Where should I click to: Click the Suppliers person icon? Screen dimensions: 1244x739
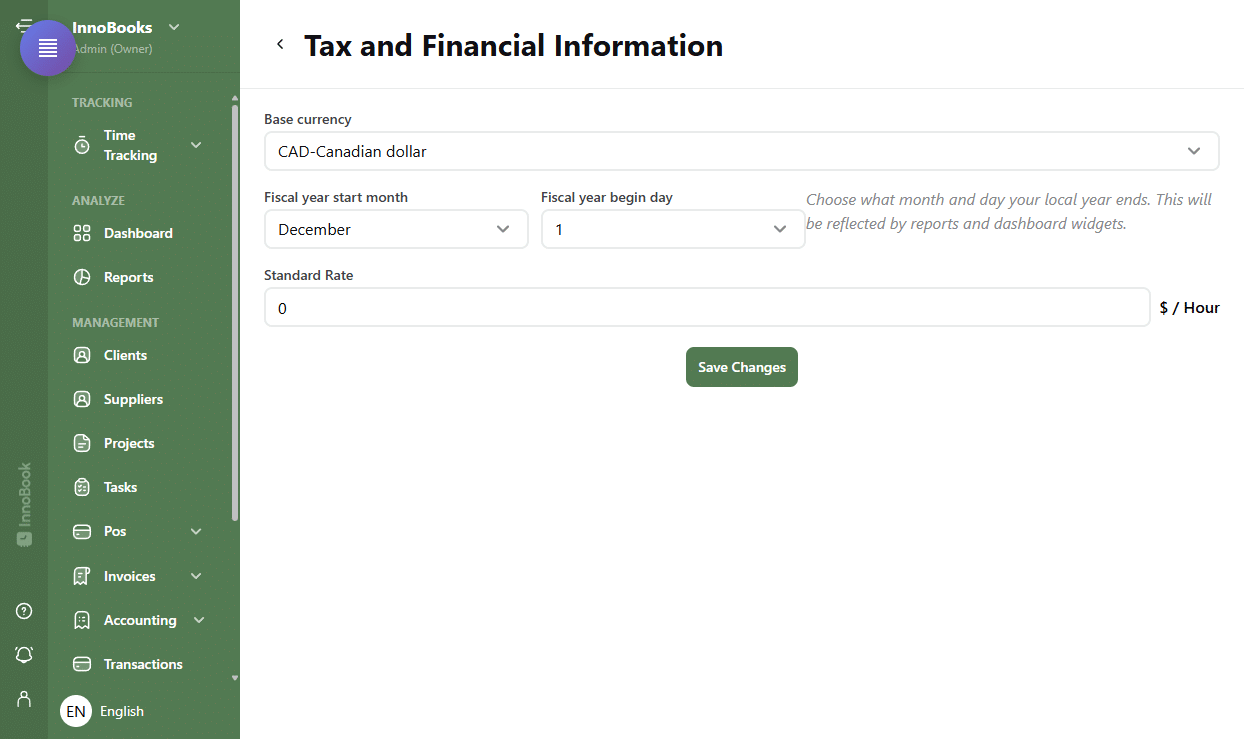pyautogui.click(x=82, y=399)
